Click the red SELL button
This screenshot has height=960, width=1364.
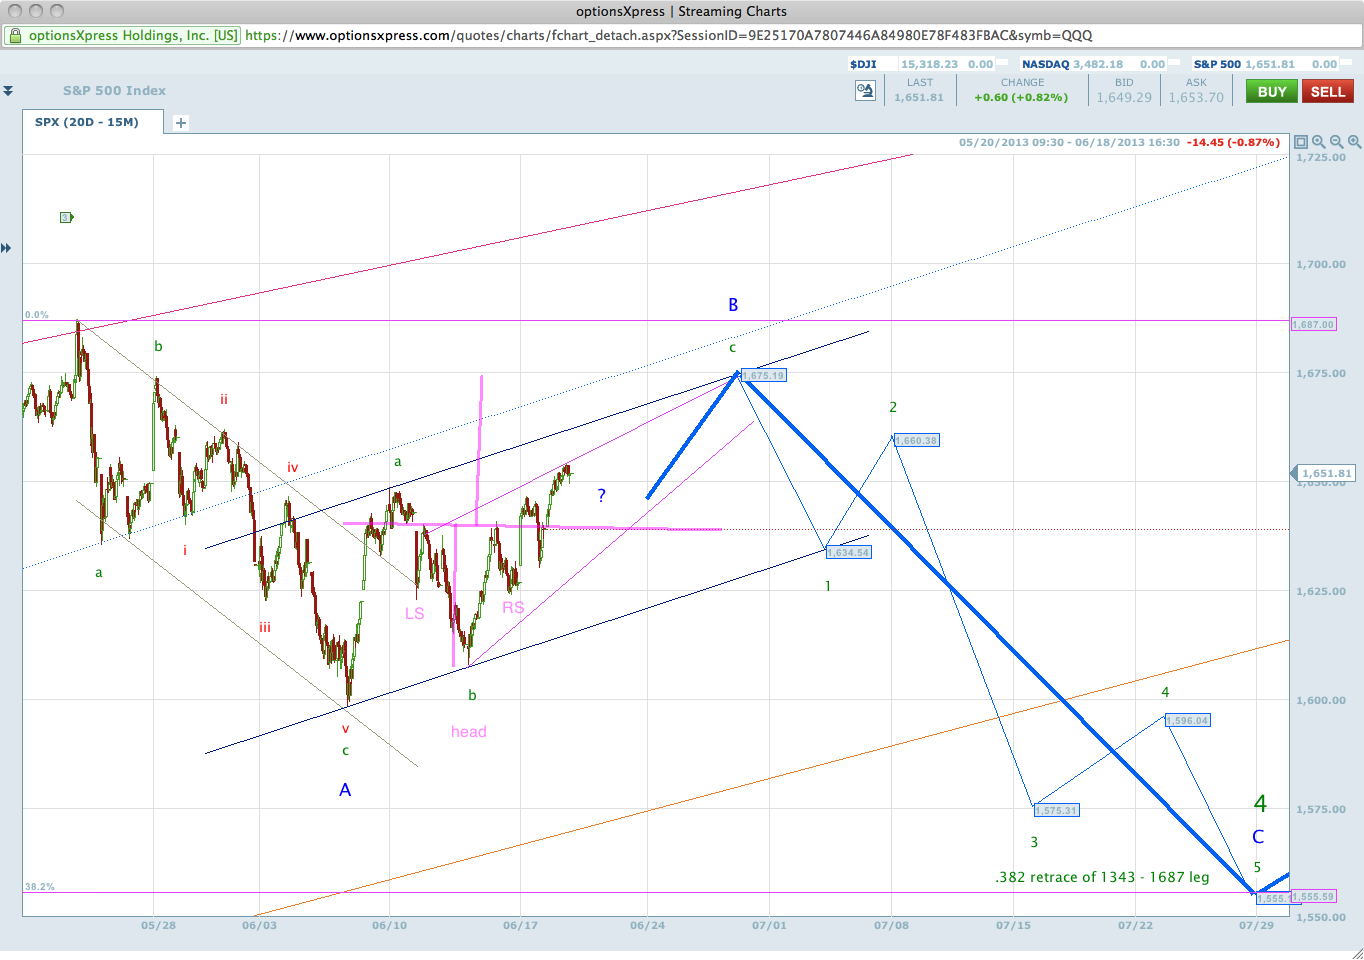[1328, 91]
